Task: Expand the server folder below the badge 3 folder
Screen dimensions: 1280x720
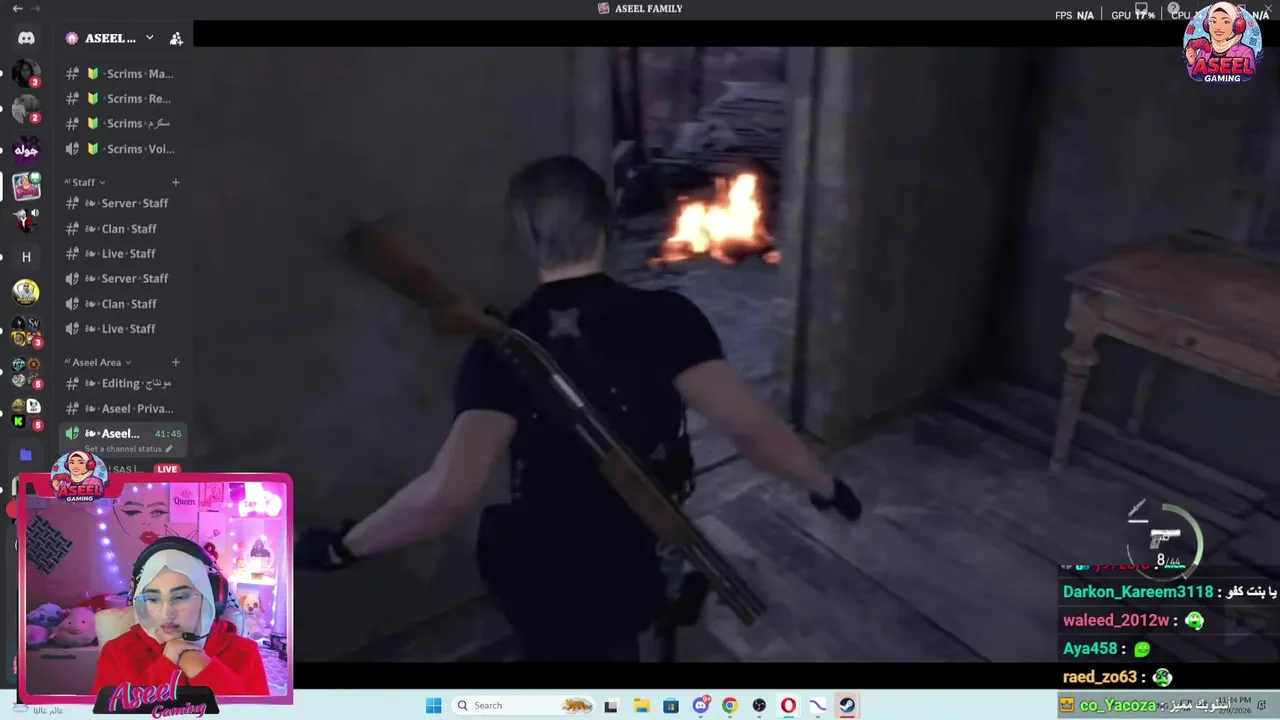Action: point(26,371)
